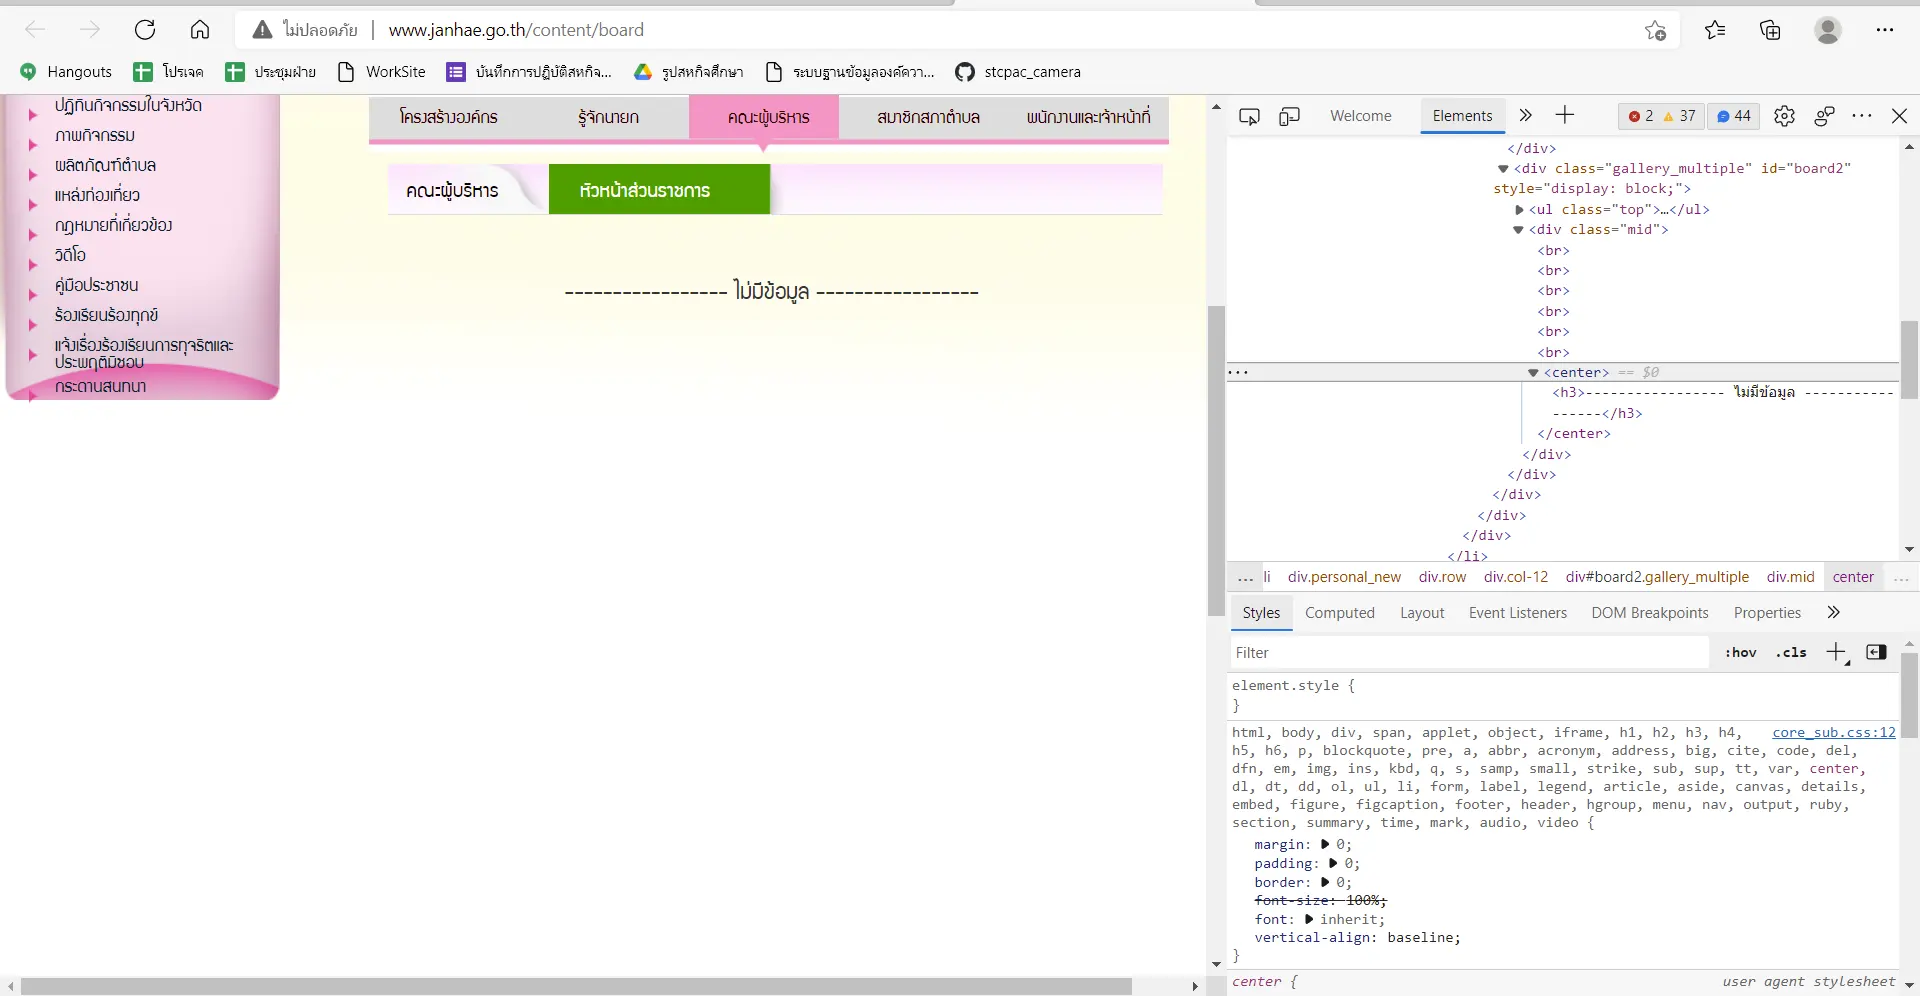Screen dimensions: 1920x996
Task: Show more style pane tabs
Action: click(x=1833, y=613)
